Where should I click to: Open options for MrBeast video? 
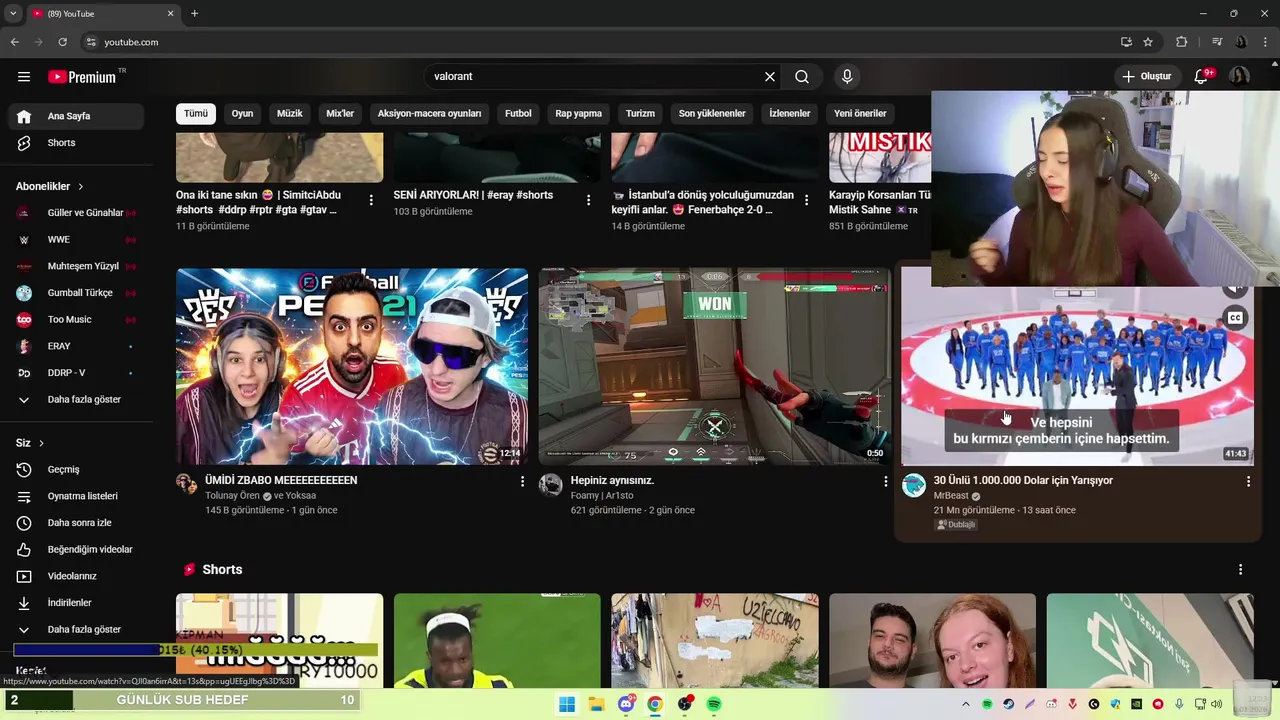(x=1248, y=481)
